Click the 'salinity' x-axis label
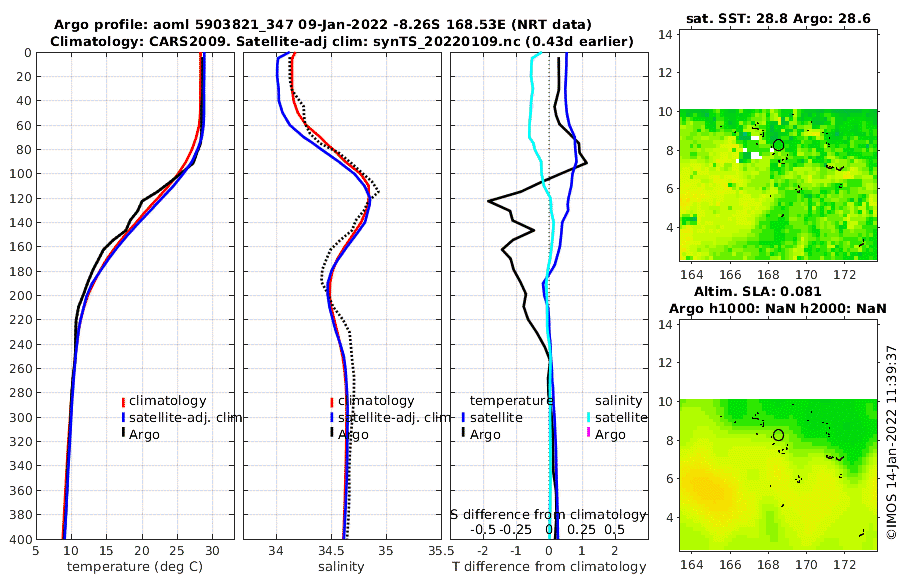The height and width of the screenshot is (580, 900). point(342,567)
